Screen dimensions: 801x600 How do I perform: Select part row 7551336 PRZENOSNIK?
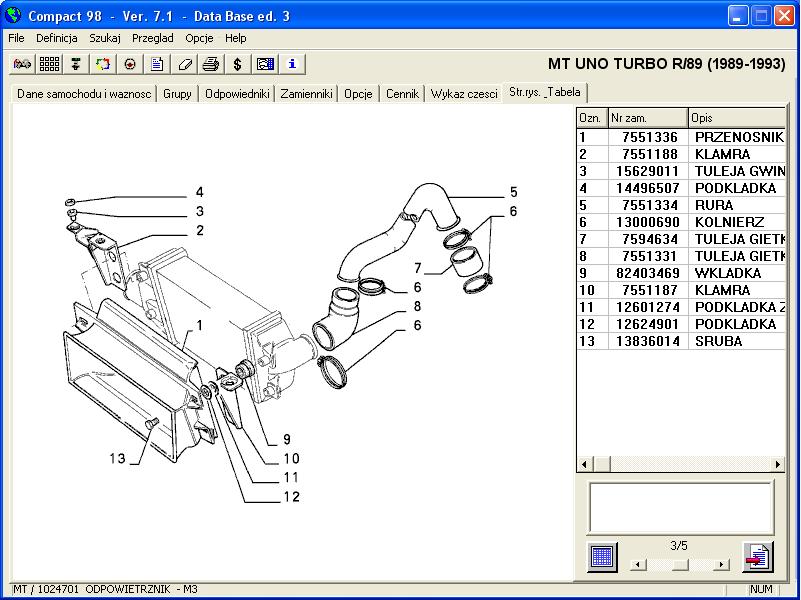click(x=680, y=137)
